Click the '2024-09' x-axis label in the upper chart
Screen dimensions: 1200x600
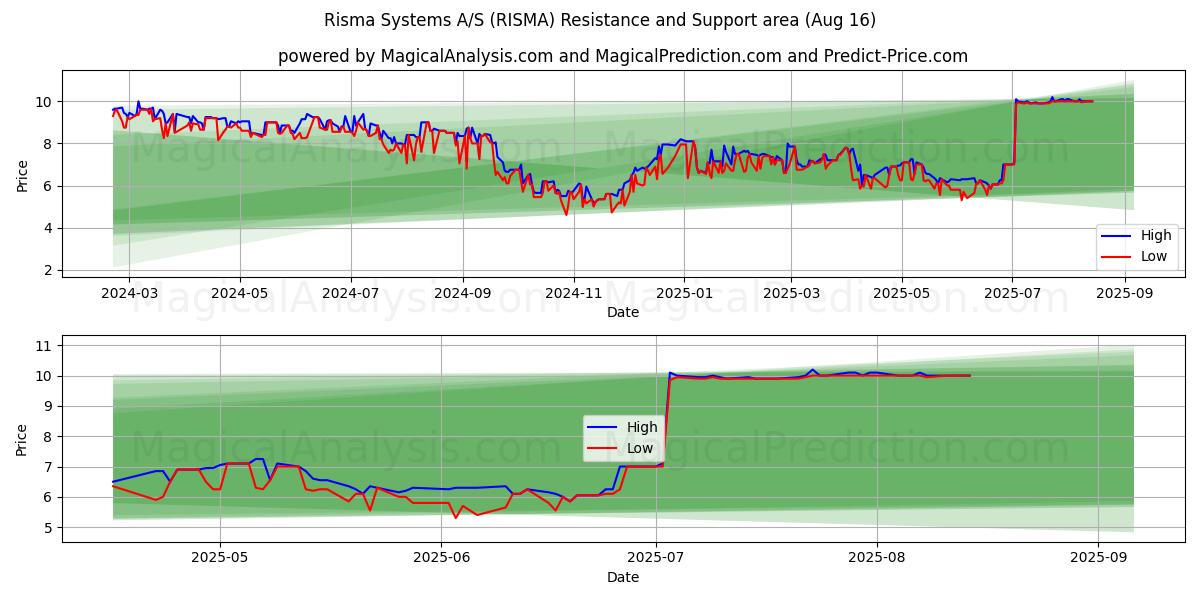pos(463,293)
